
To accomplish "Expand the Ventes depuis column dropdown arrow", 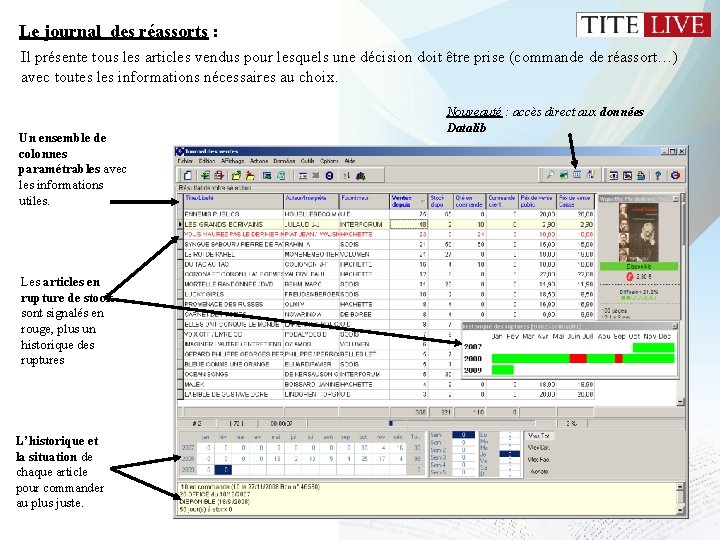I will 422,202.
